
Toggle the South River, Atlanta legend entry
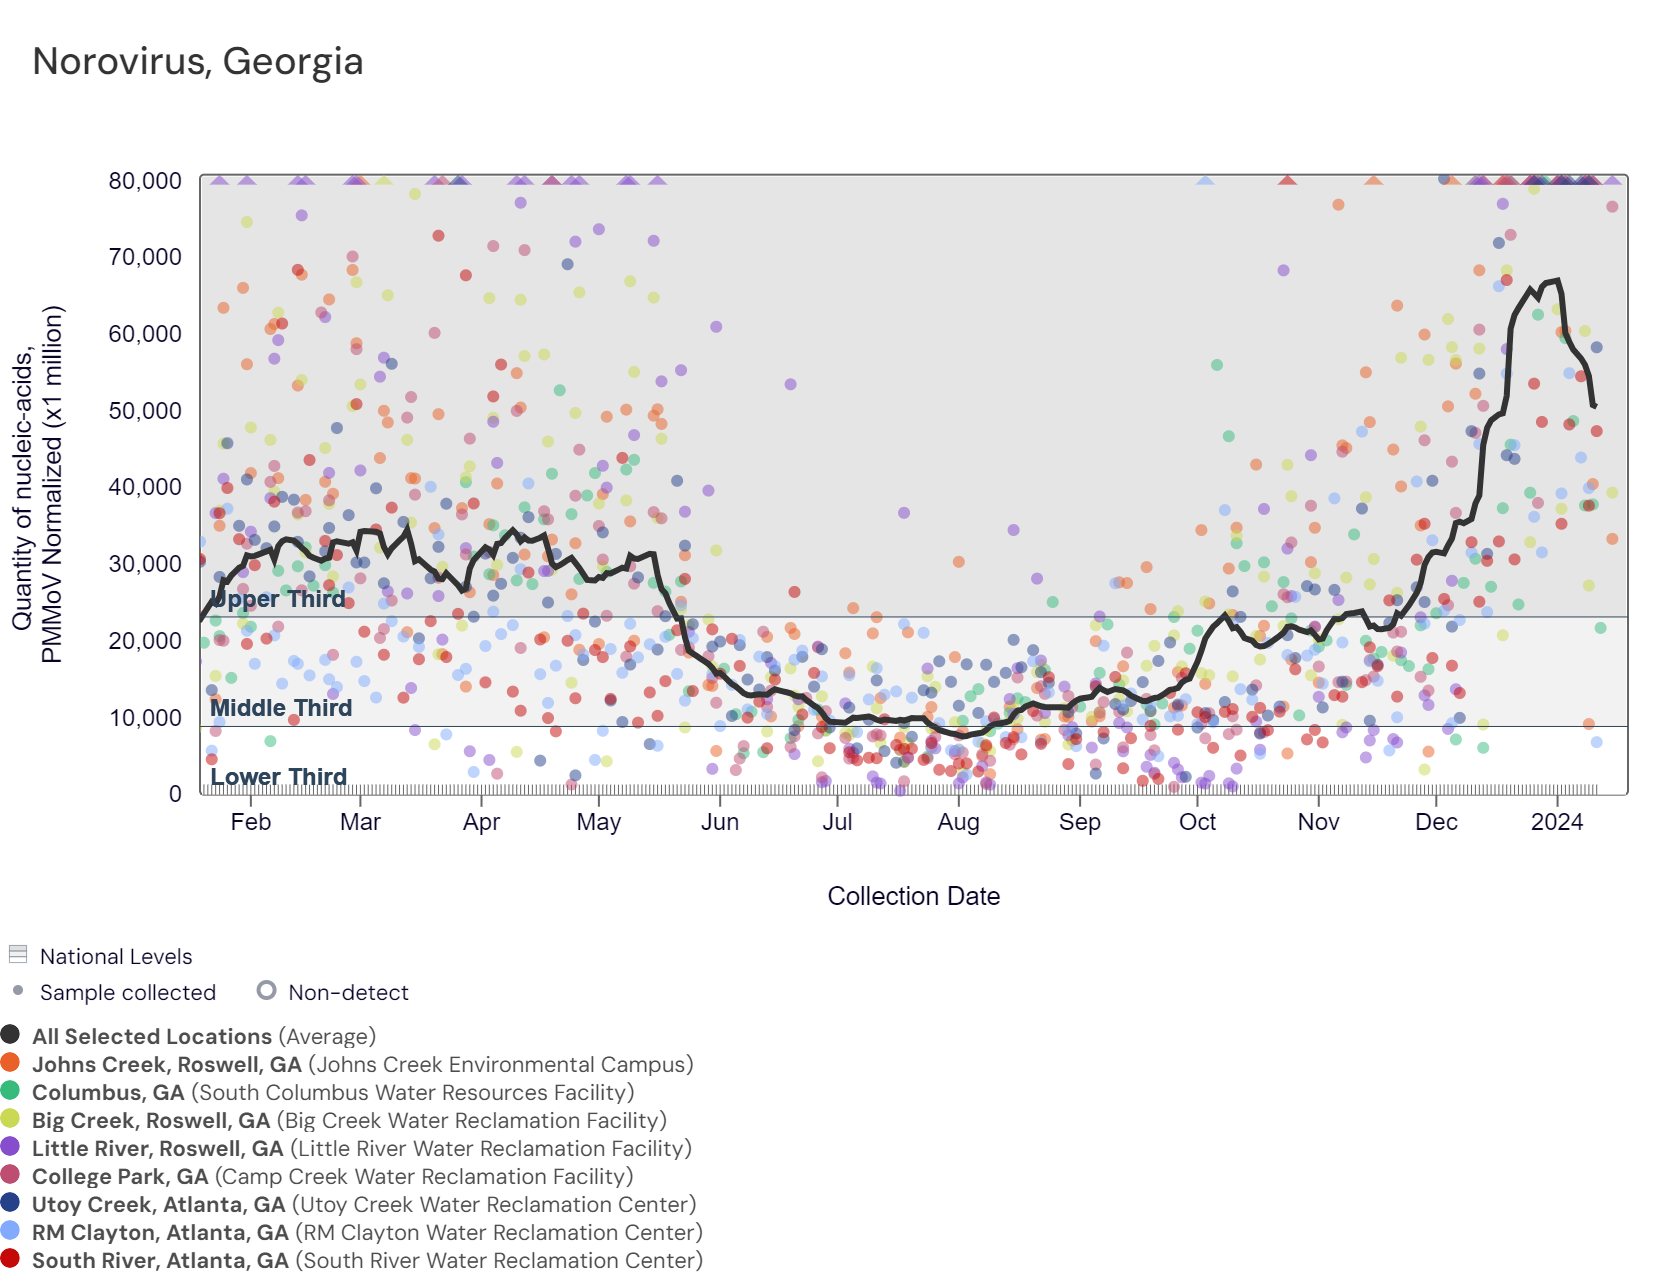tap(367, 1260)
